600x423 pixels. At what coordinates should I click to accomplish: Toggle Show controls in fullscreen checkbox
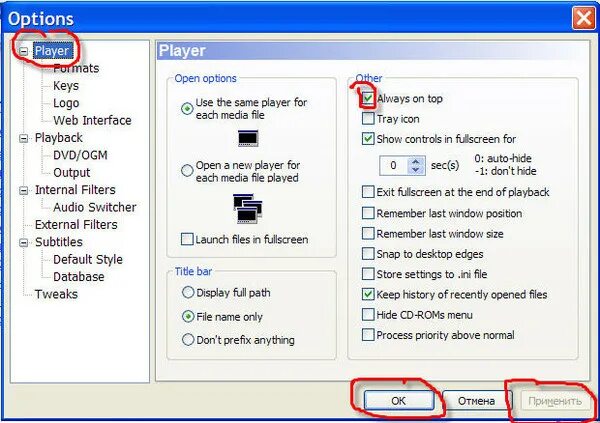(368, 139)
